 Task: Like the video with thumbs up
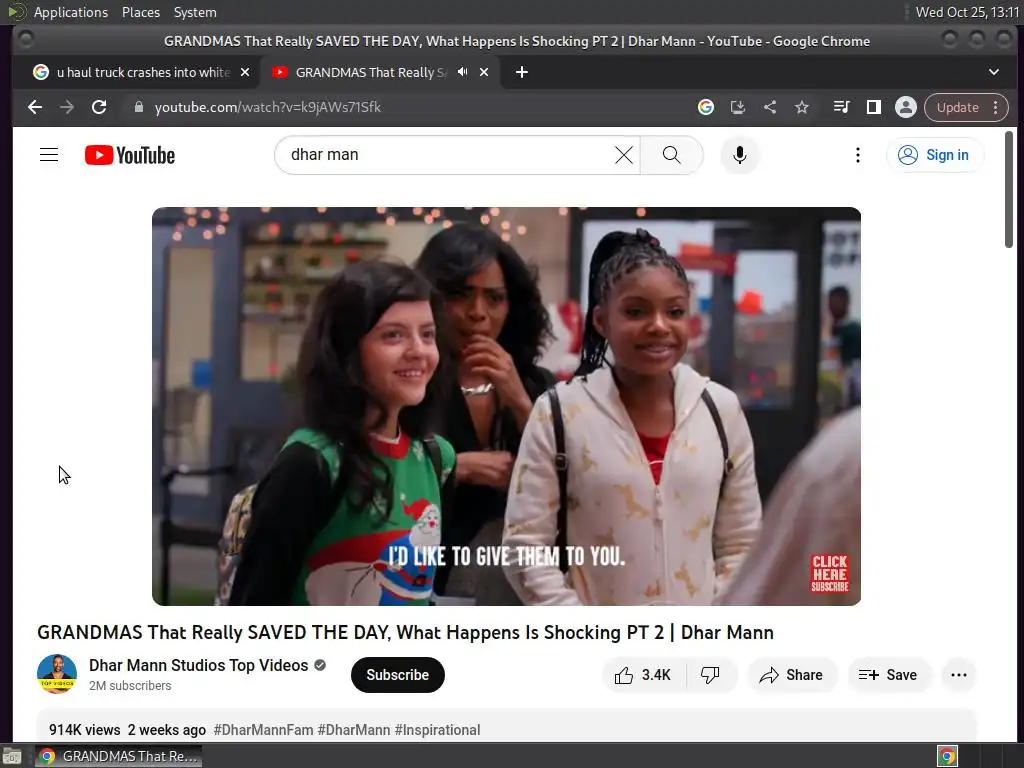pos(643,675)
